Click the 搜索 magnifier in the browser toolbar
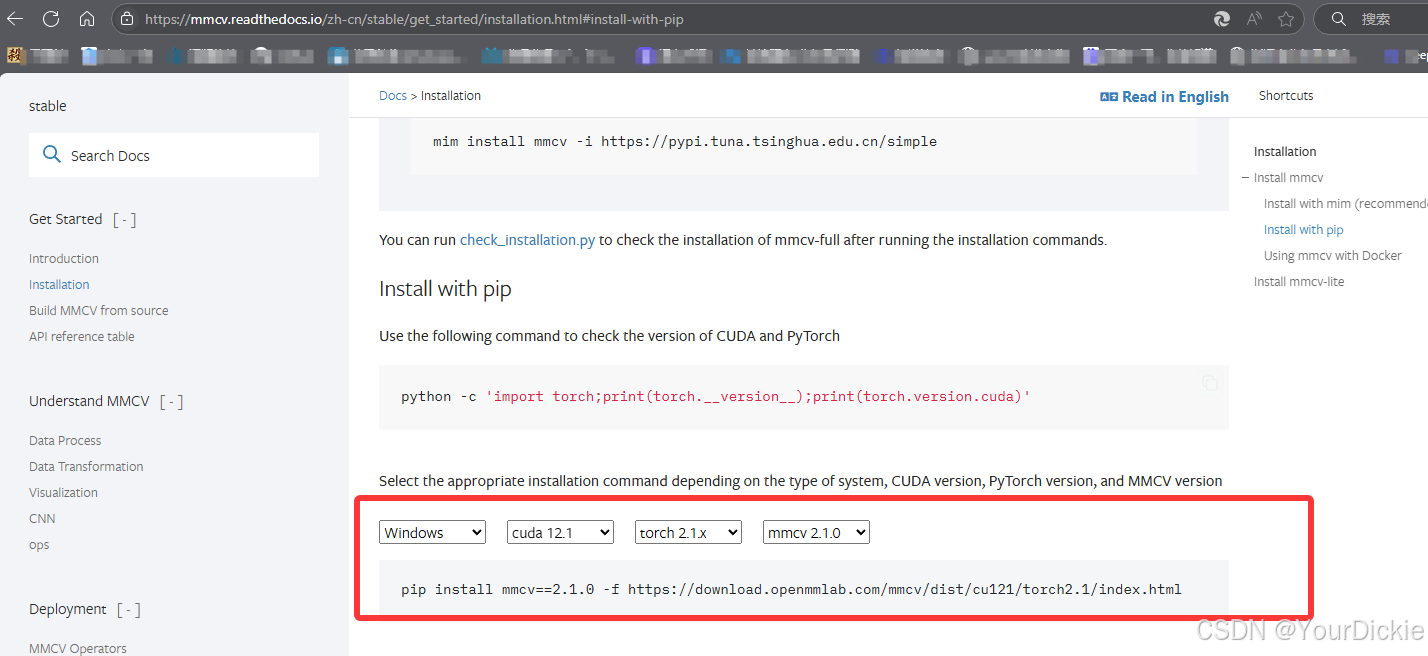Viewport: 1428px width, 656px height. (1339, 18)
